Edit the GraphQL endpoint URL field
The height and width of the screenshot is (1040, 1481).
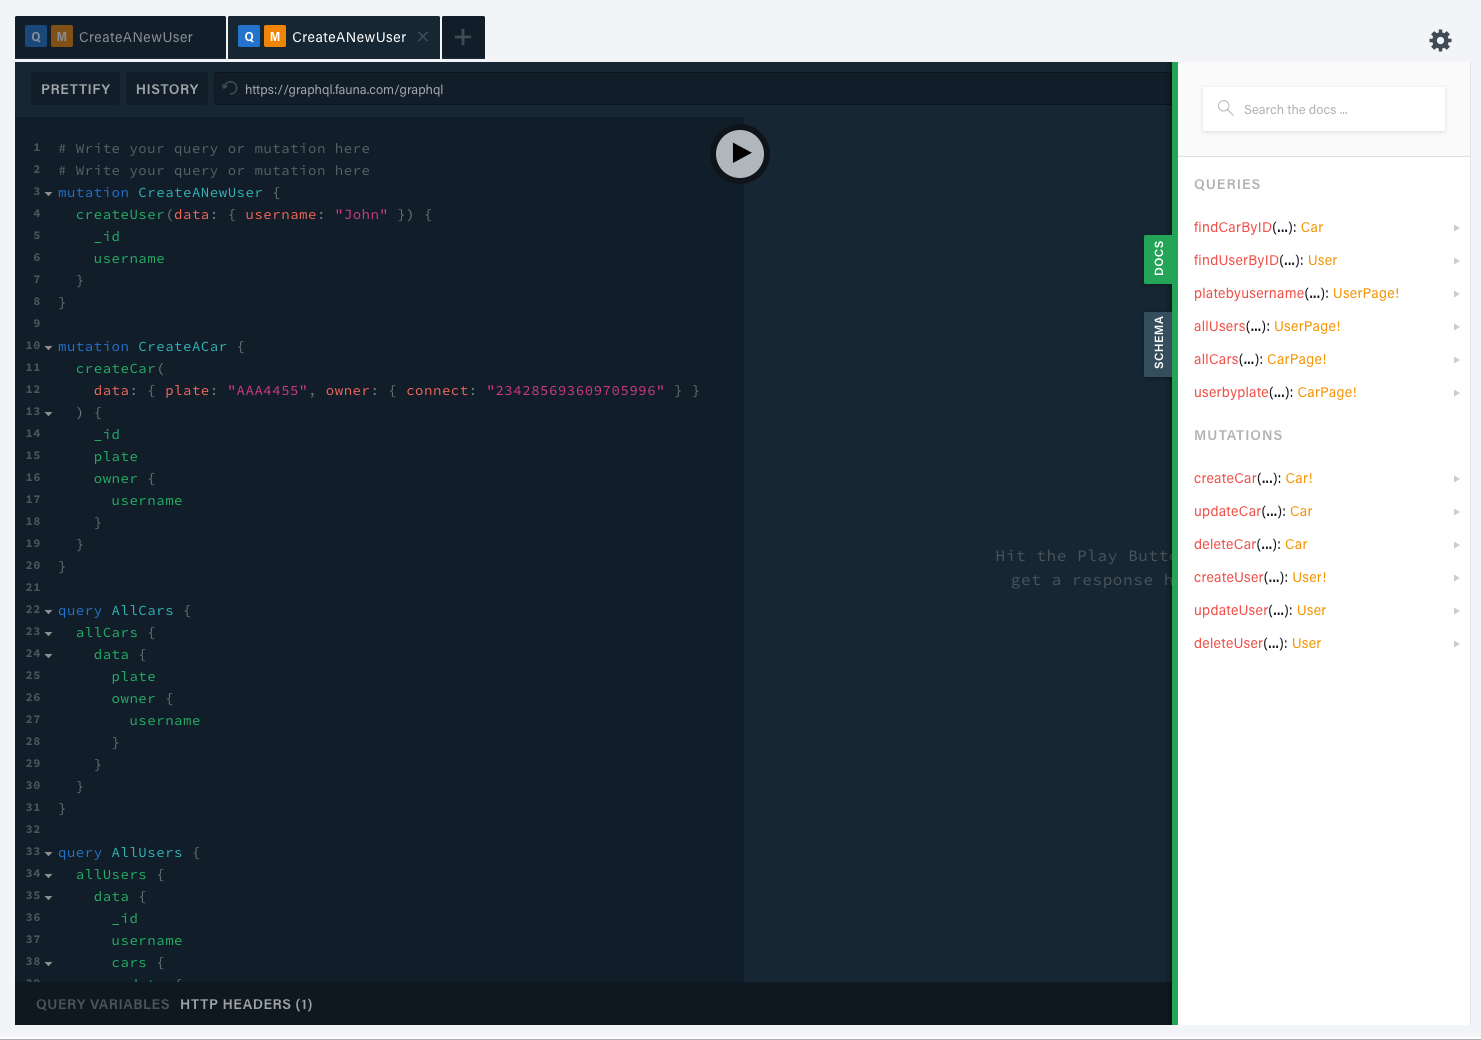coord(692,89)
